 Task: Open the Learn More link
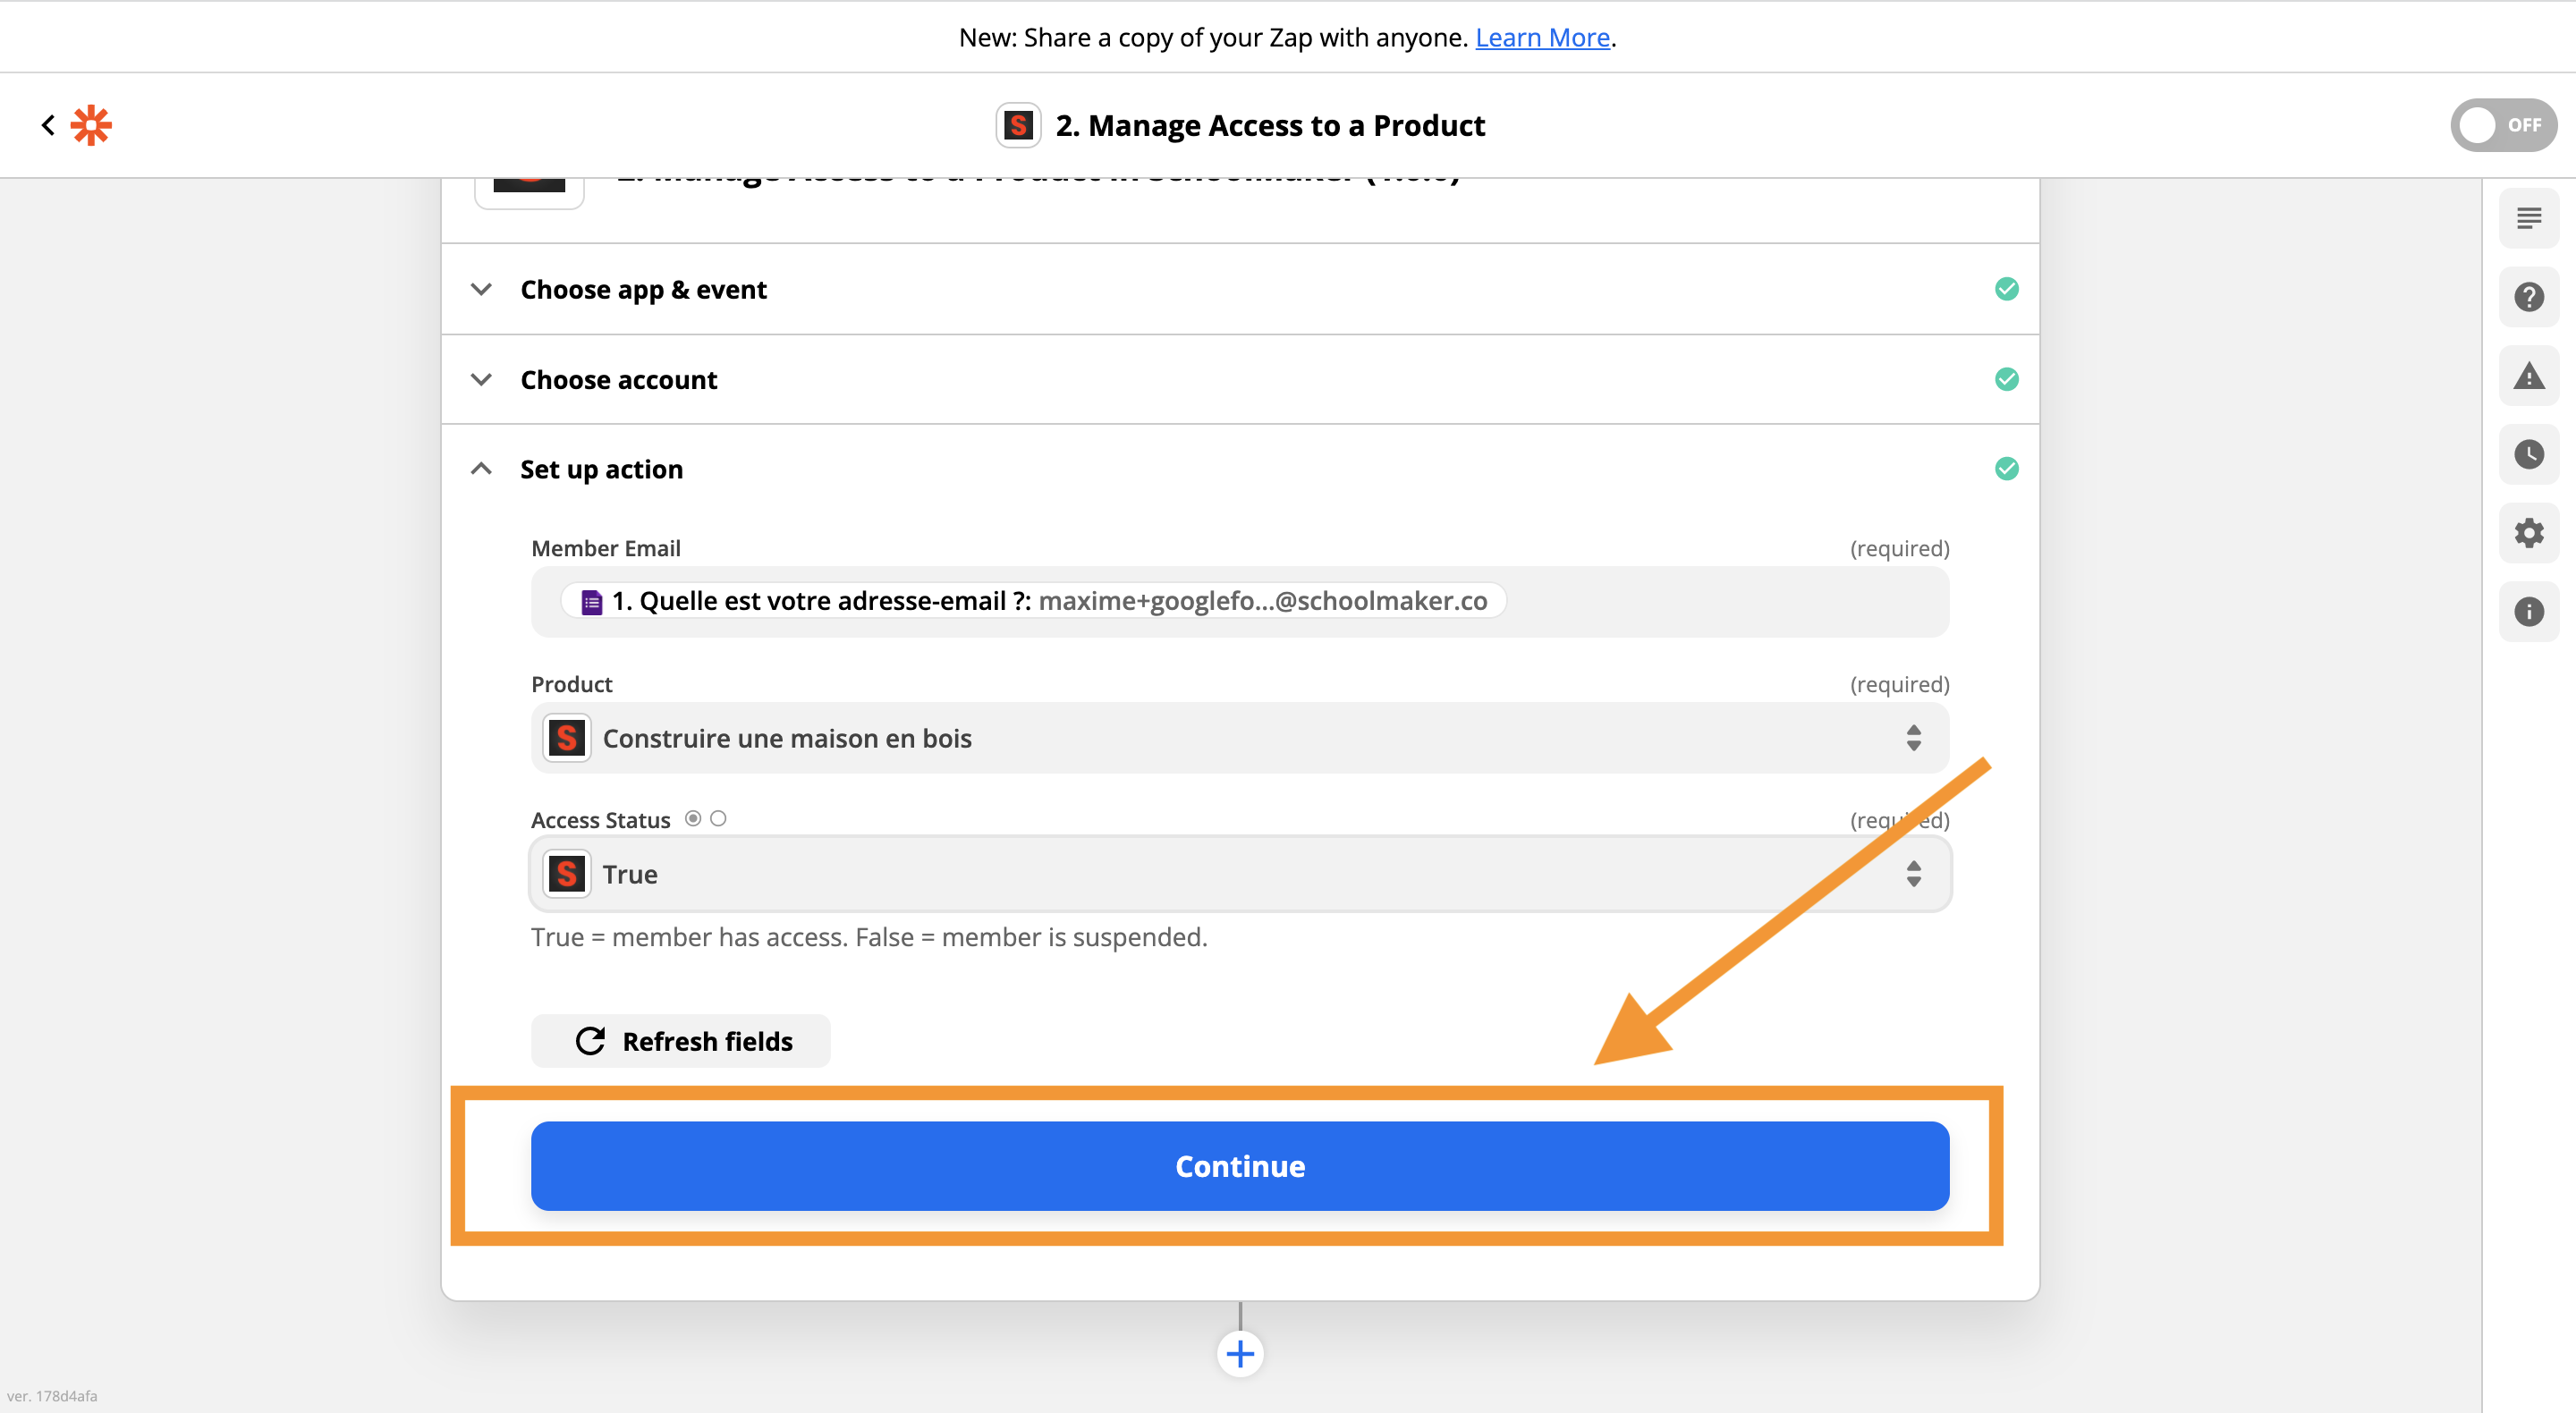(x=1542, y=37)
